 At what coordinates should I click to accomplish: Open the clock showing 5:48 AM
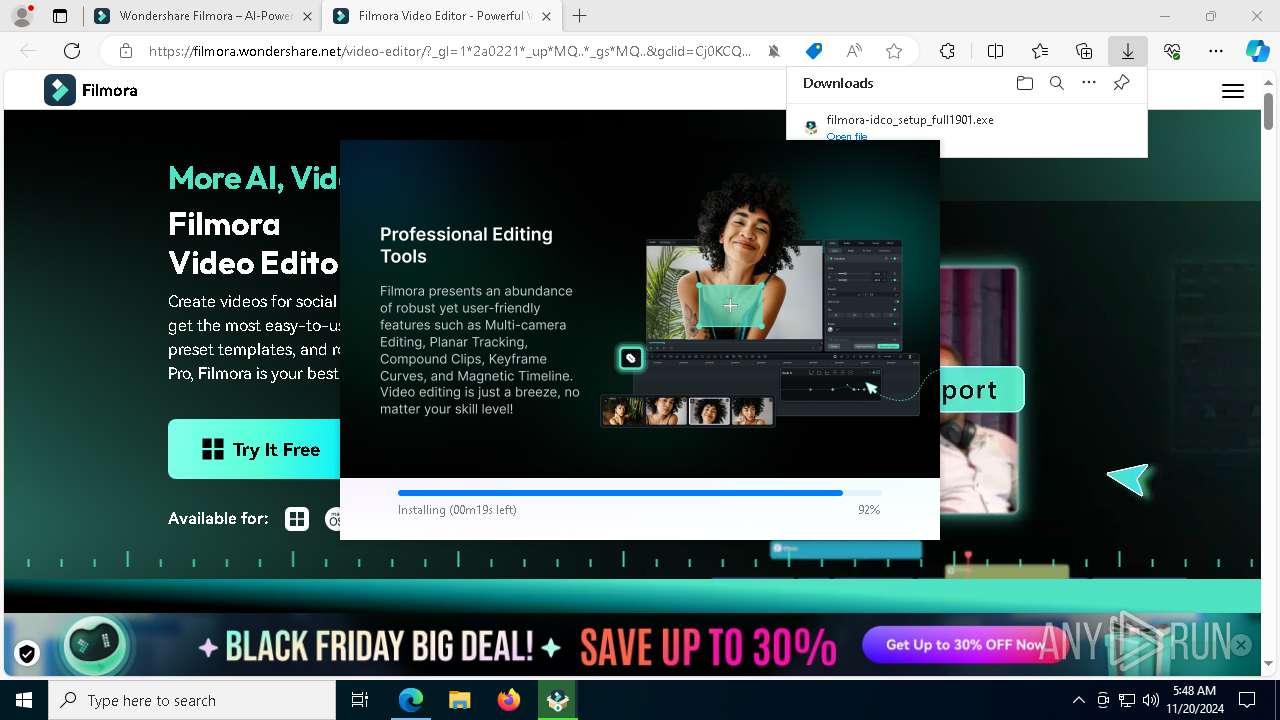[1194, 700]
